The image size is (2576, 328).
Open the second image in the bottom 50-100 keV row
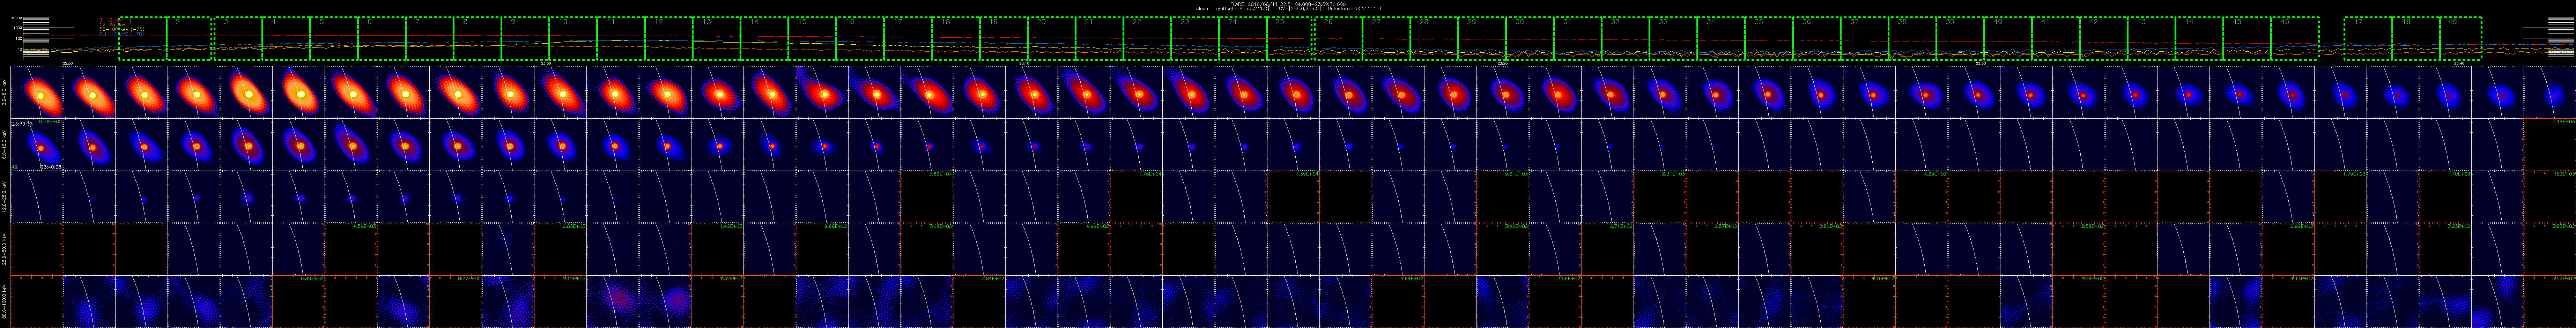tap(89, 302)
